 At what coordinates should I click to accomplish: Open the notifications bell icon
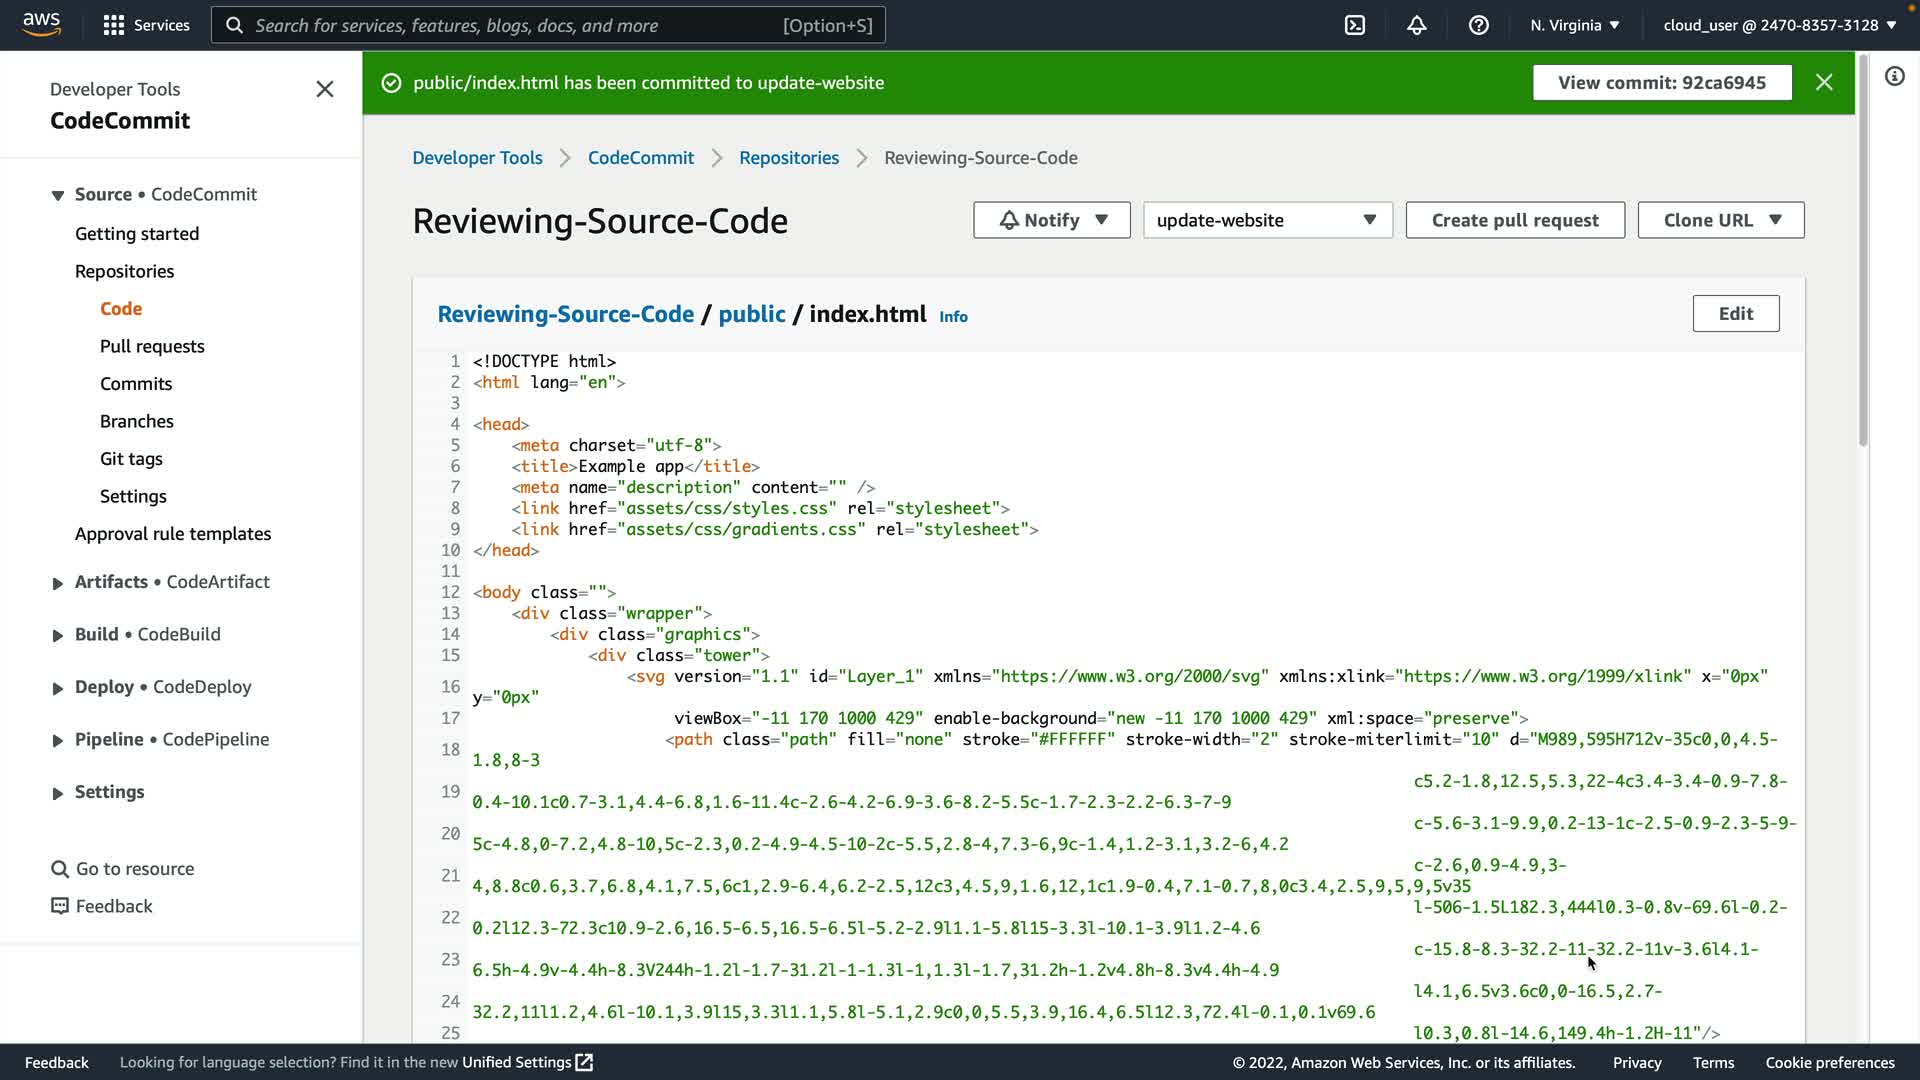pos(1417,25)
